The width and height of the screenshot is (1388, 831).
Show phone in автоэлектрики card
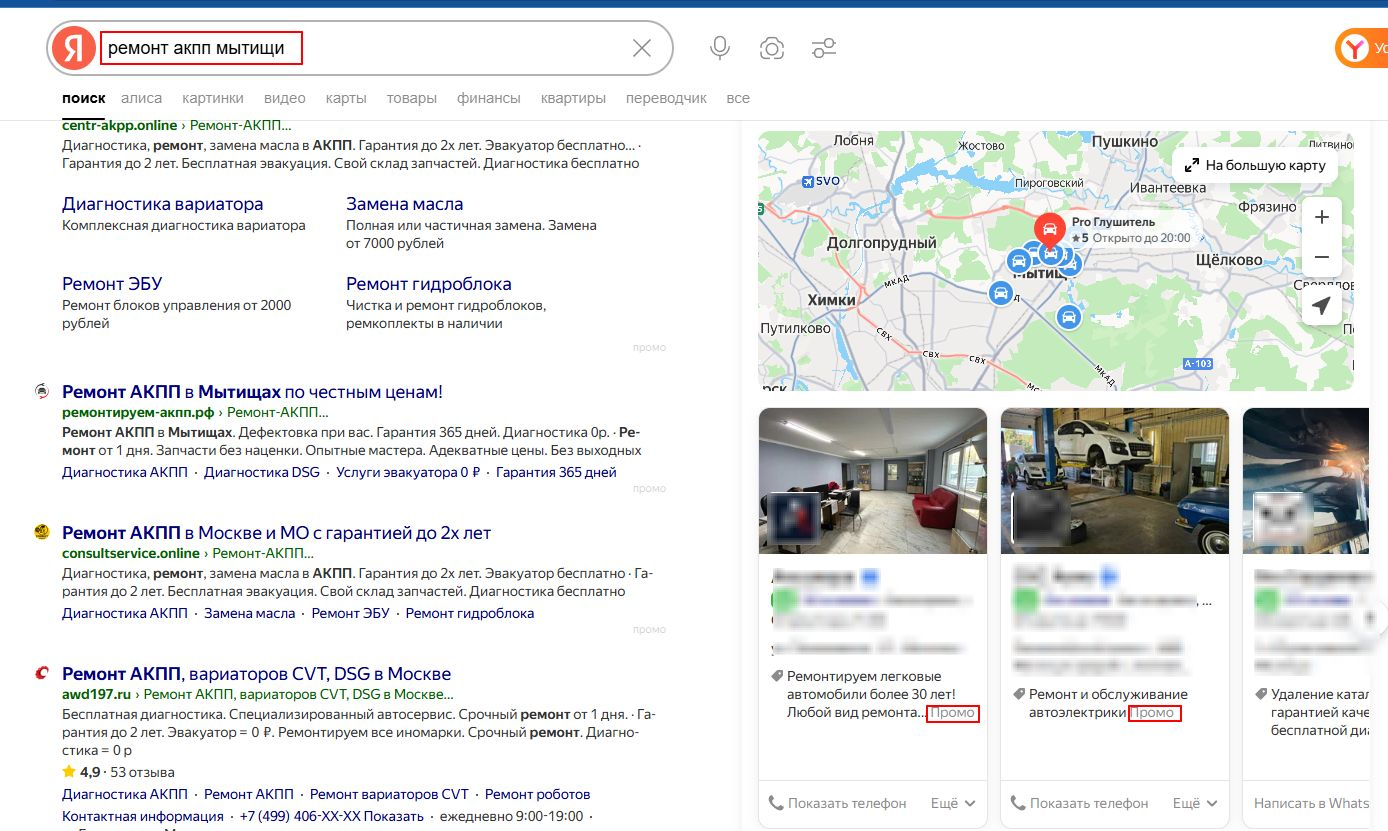tap(1080, 803)
